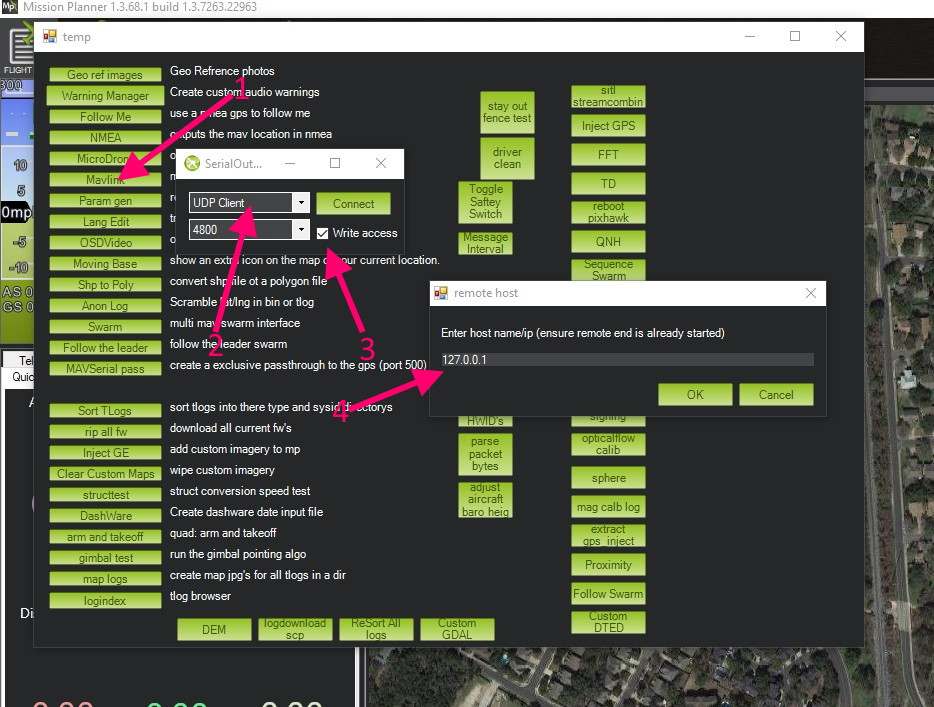Maximize the SerialOutput window
This screenshot has width=934, height=707.
[335, 163]
